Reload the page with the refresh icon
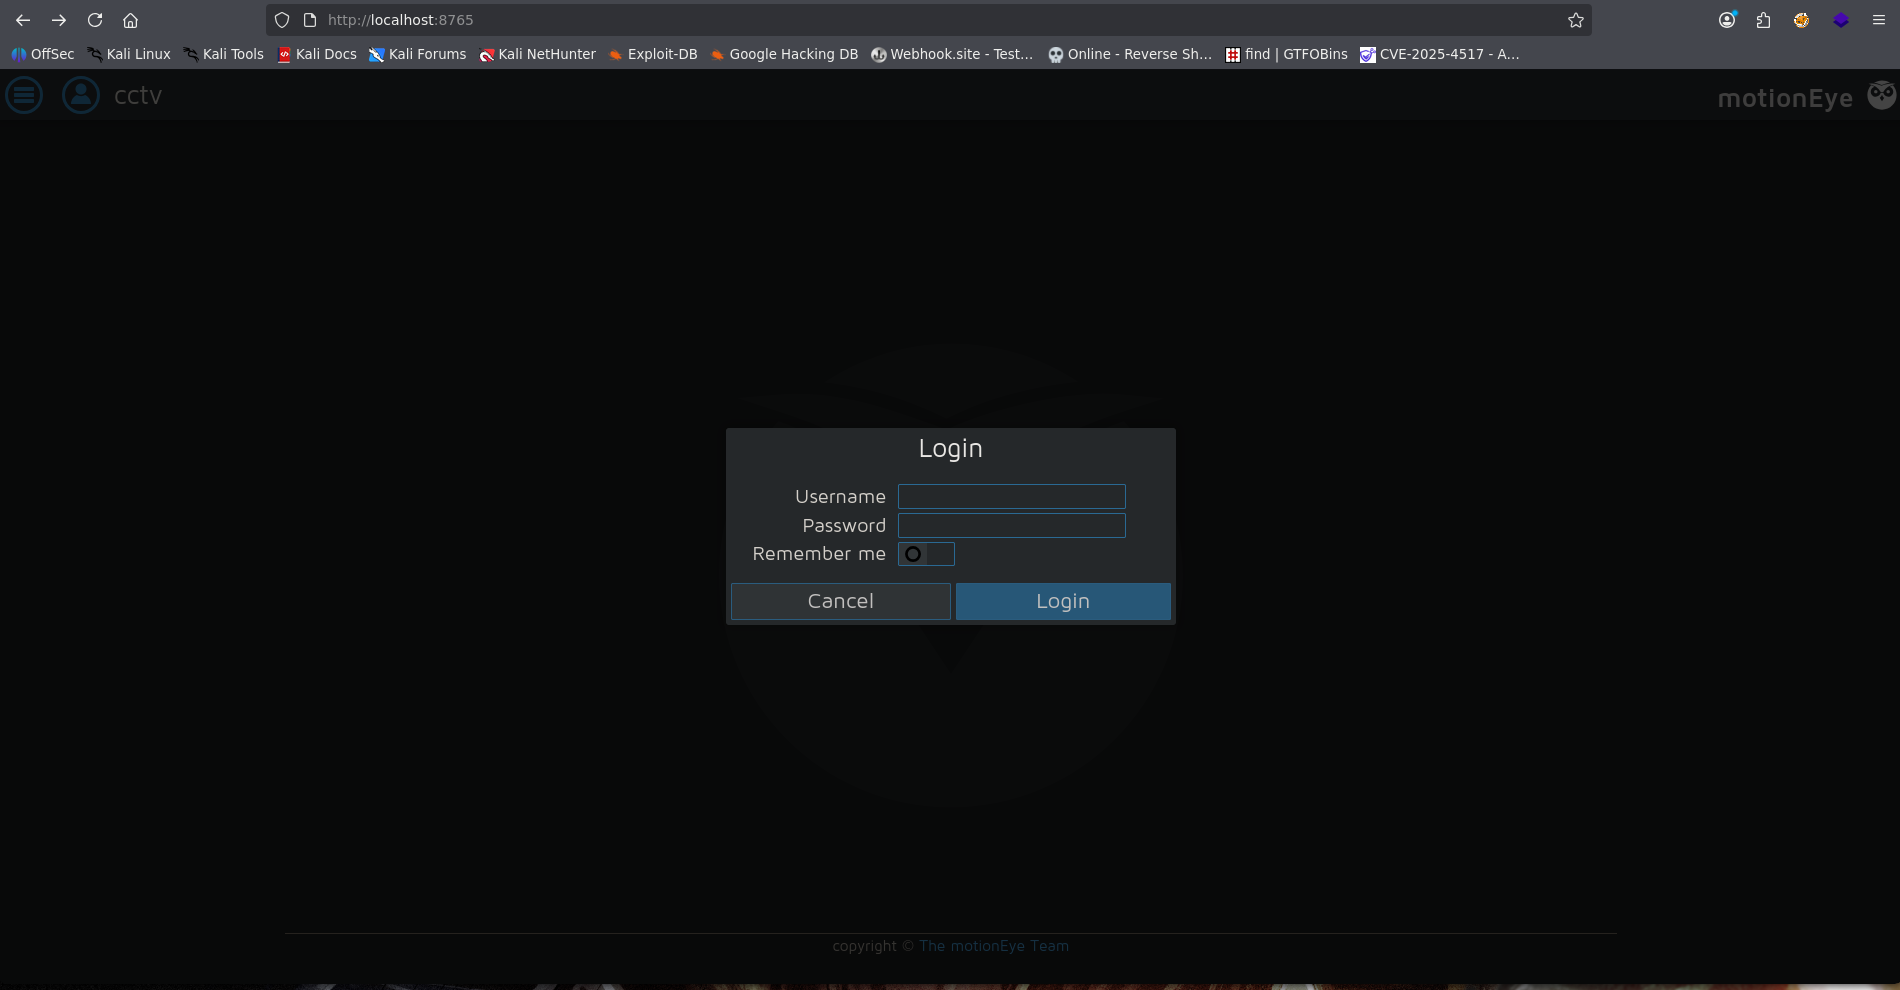The image size is (1900, 990). (95, 20)
